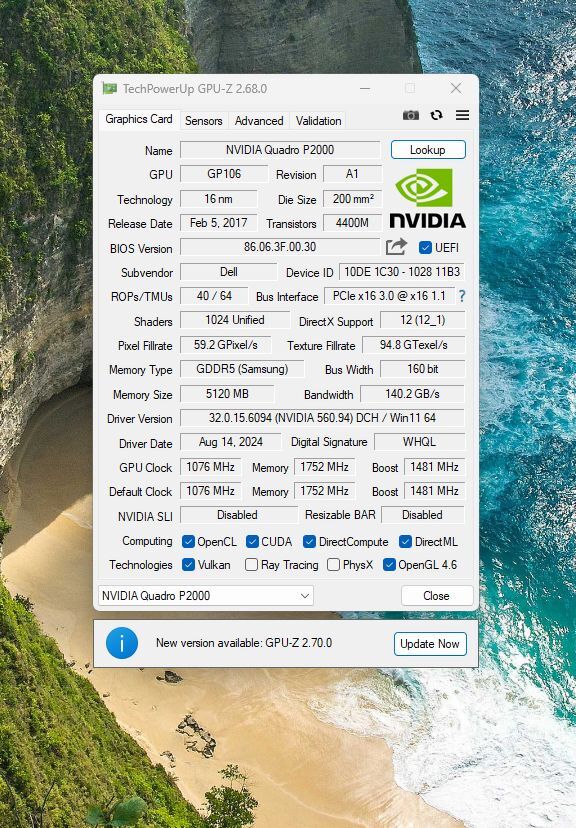Click the Update Now button
Image resolution: width=576 pixels, height=828 pixels.
point(430,644)
